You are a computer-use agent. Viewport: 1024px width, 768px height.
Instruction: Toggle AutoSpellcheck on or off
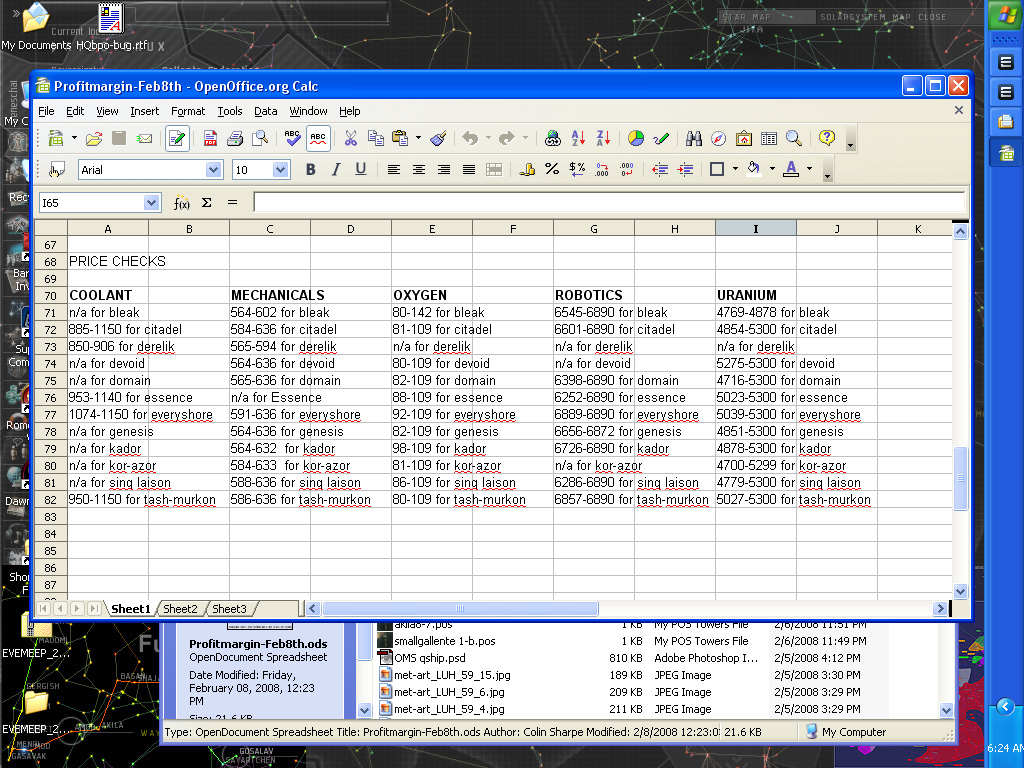(318, 139)
